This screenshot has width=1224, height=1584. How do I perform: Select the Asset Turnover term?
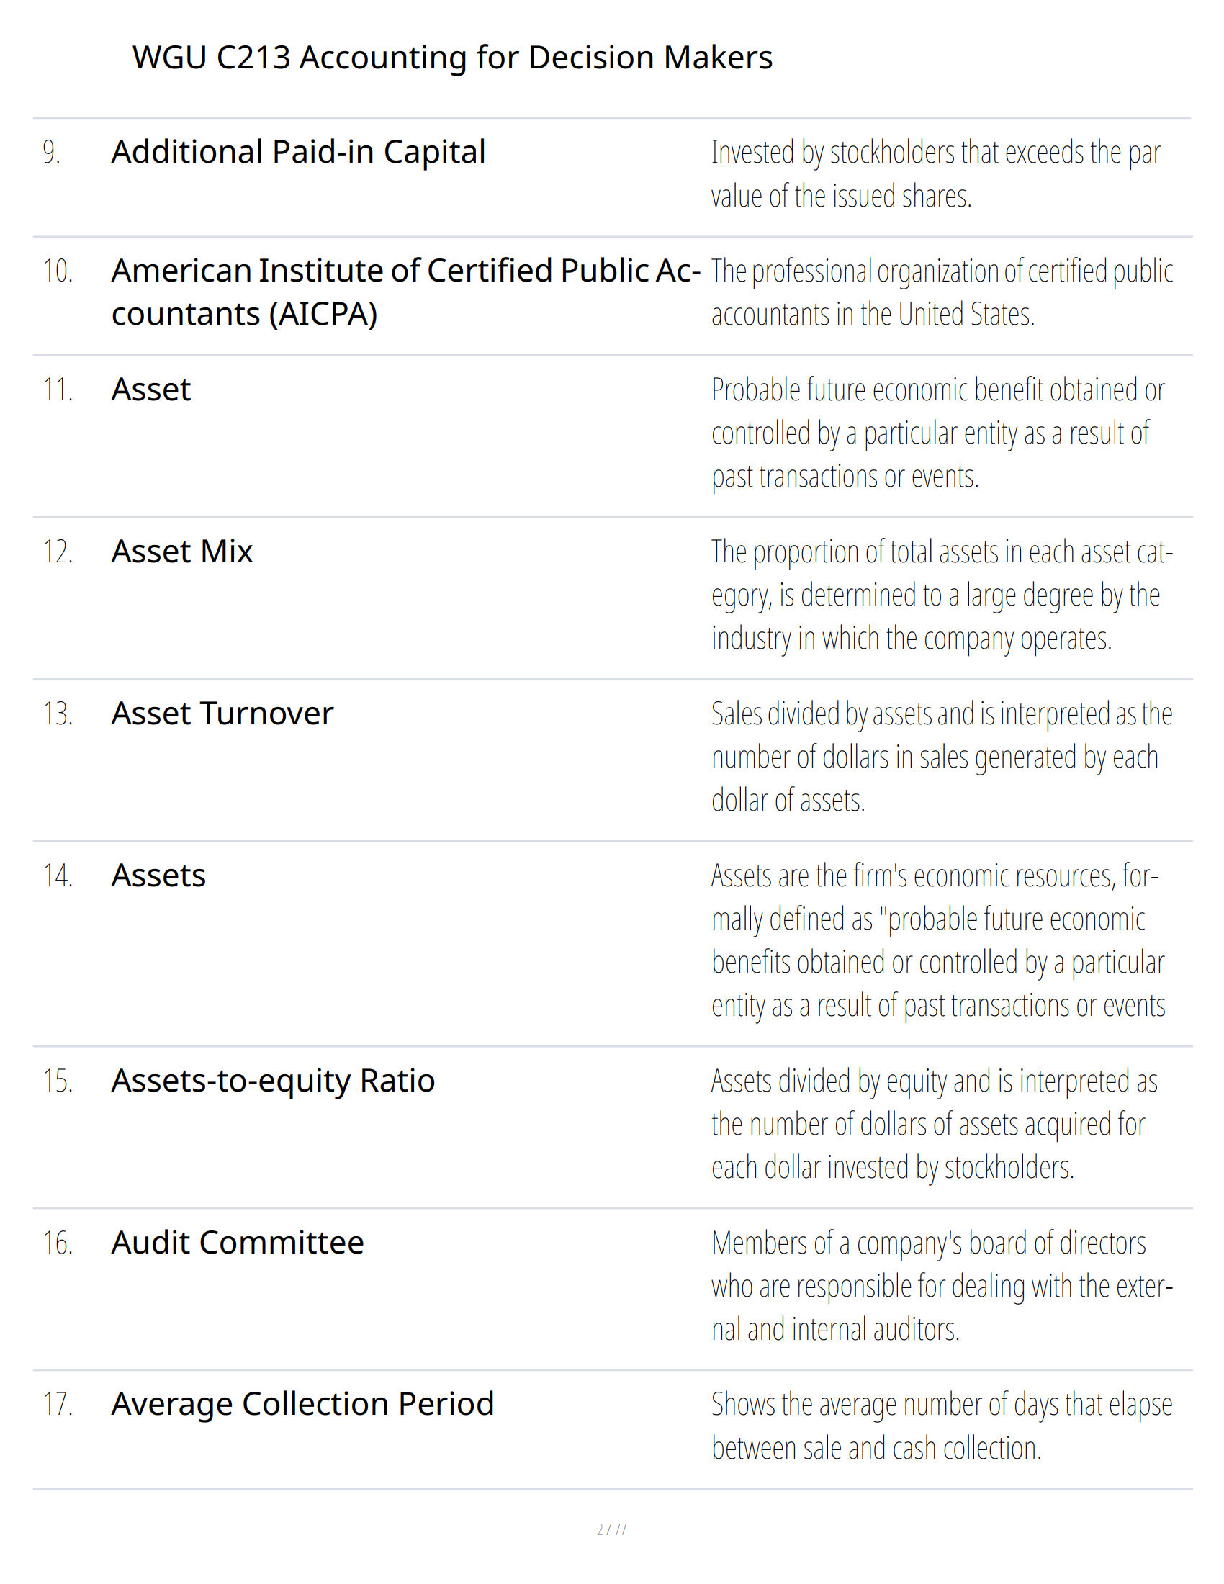coord(222,713)
